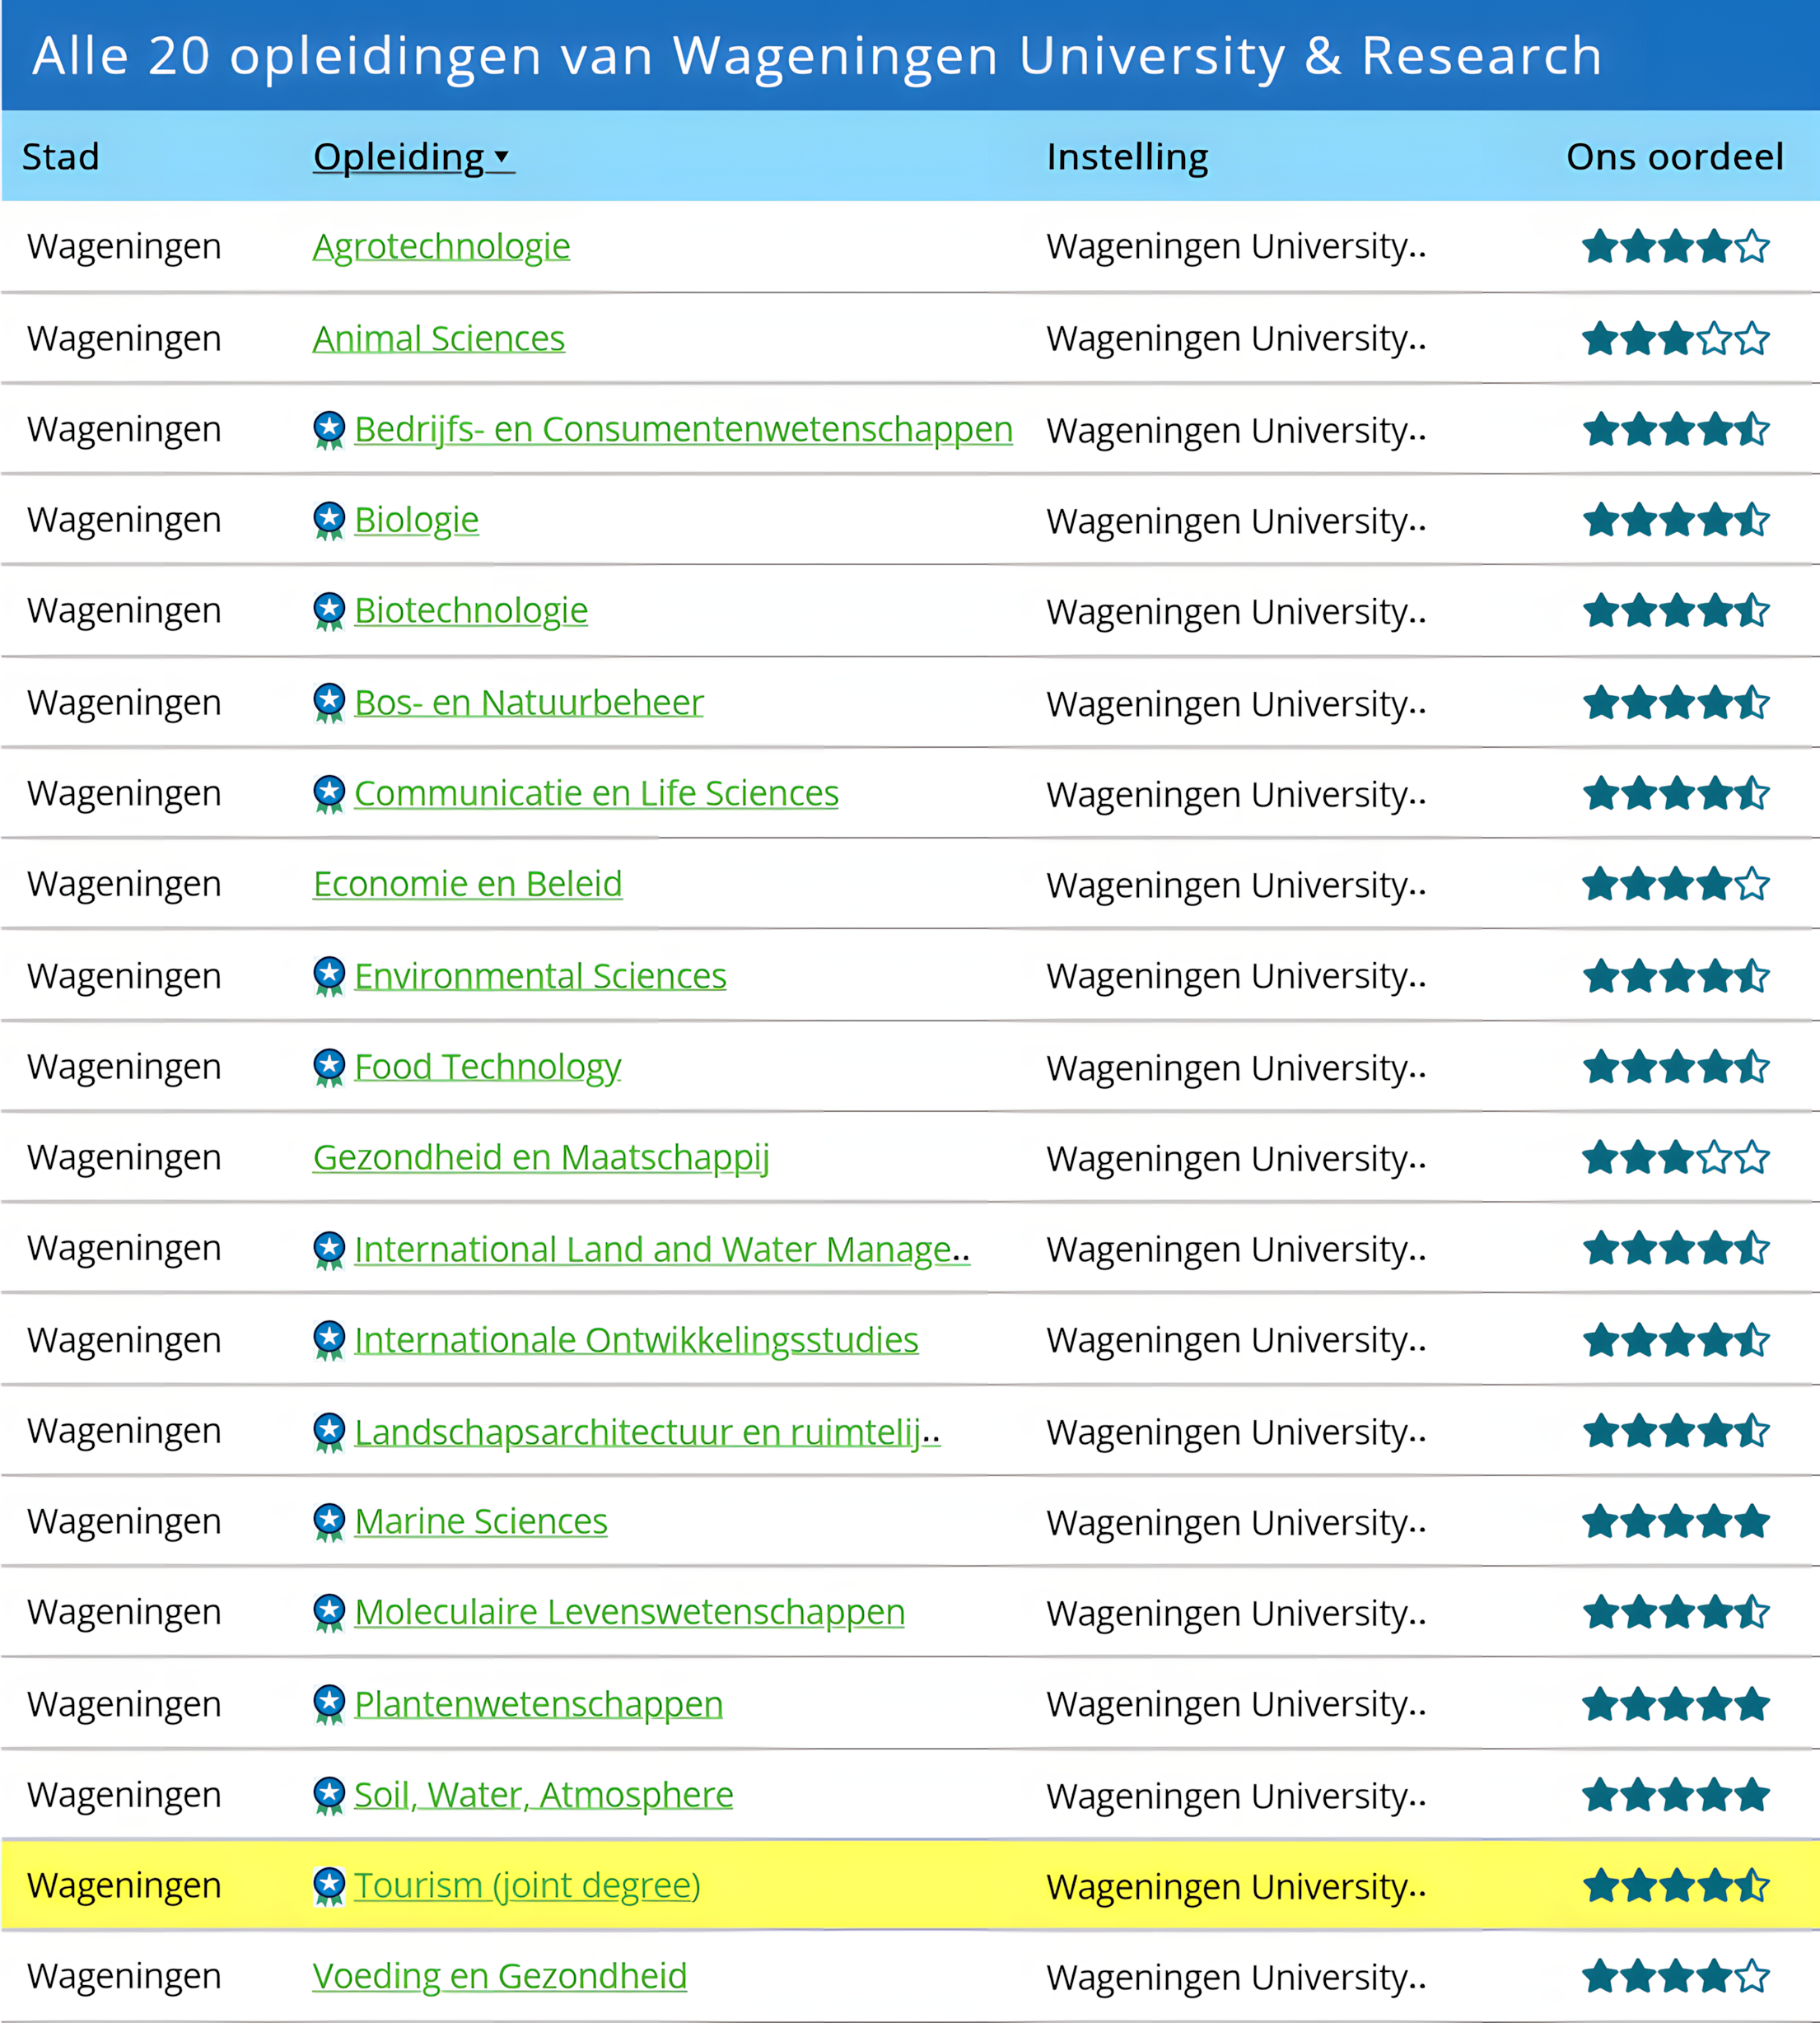Click the star rating for Biotechnologie
Viewport: 1820px width, 2023px height.
pos(1676,611)
